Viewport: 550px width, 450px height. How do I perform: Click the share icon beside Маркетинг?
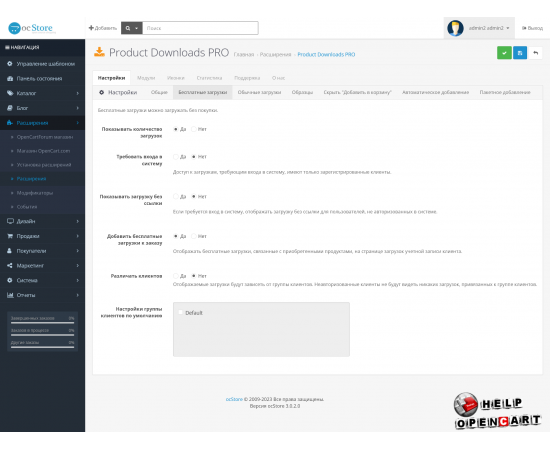[10, 266]
